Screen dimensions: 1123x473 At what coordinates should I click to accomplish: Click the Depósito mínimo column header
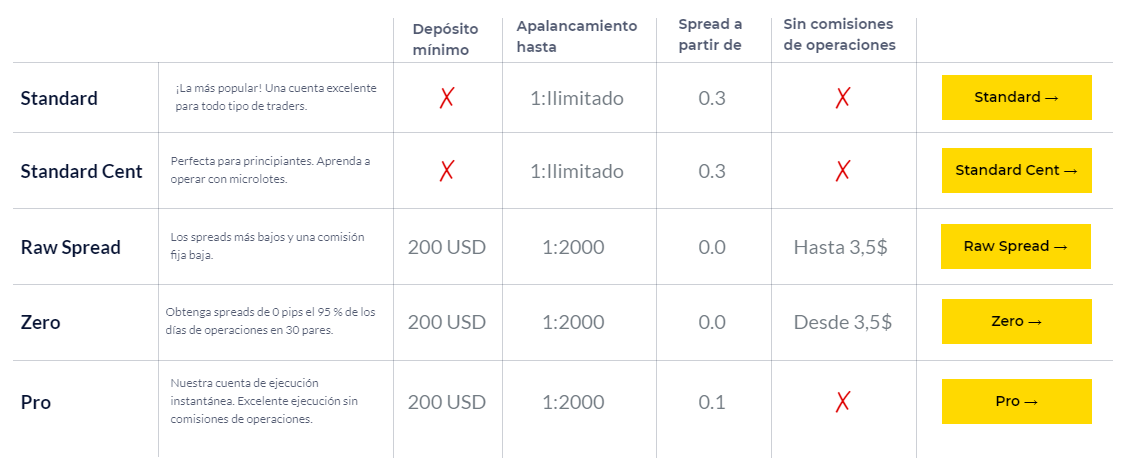(445, 39)
